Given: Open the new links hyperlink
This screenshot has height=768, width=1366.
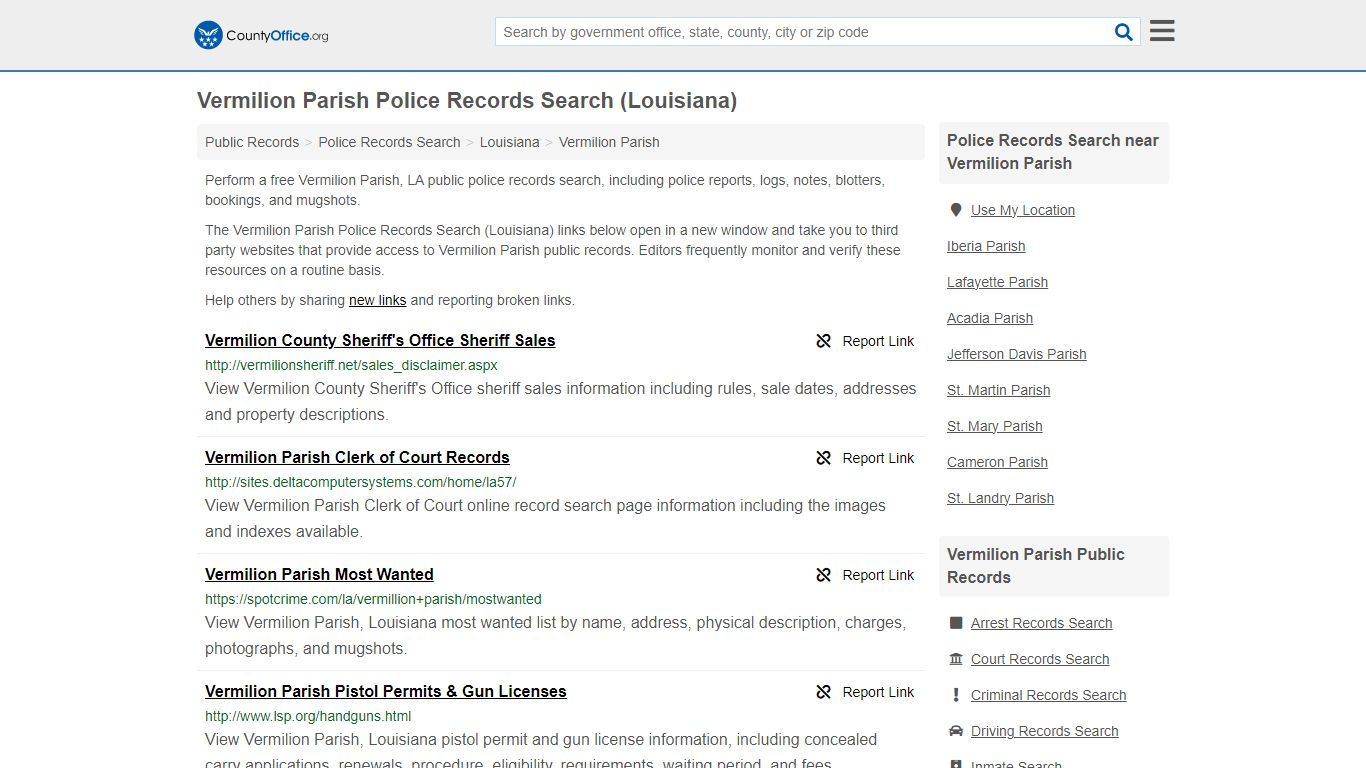Looking at the screenshot, I should click(x=377, y=300).
